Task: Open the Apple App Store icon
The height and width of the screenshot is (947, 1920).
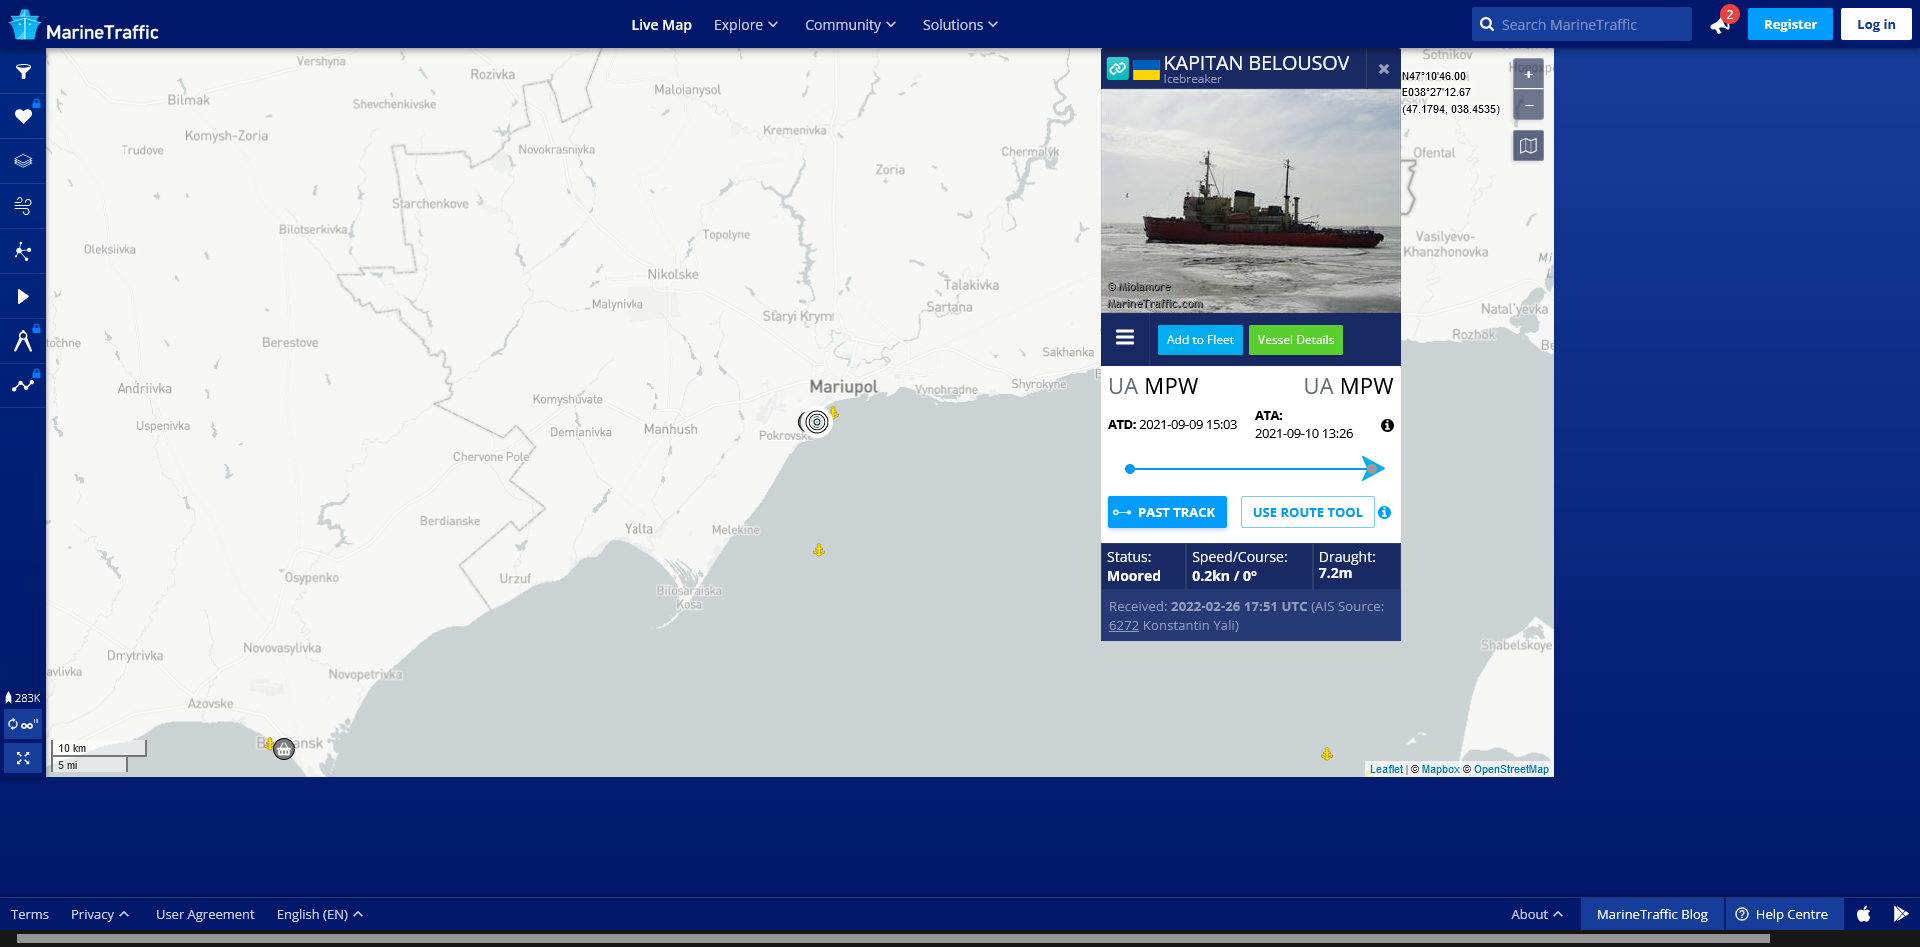Action: 1863,914
